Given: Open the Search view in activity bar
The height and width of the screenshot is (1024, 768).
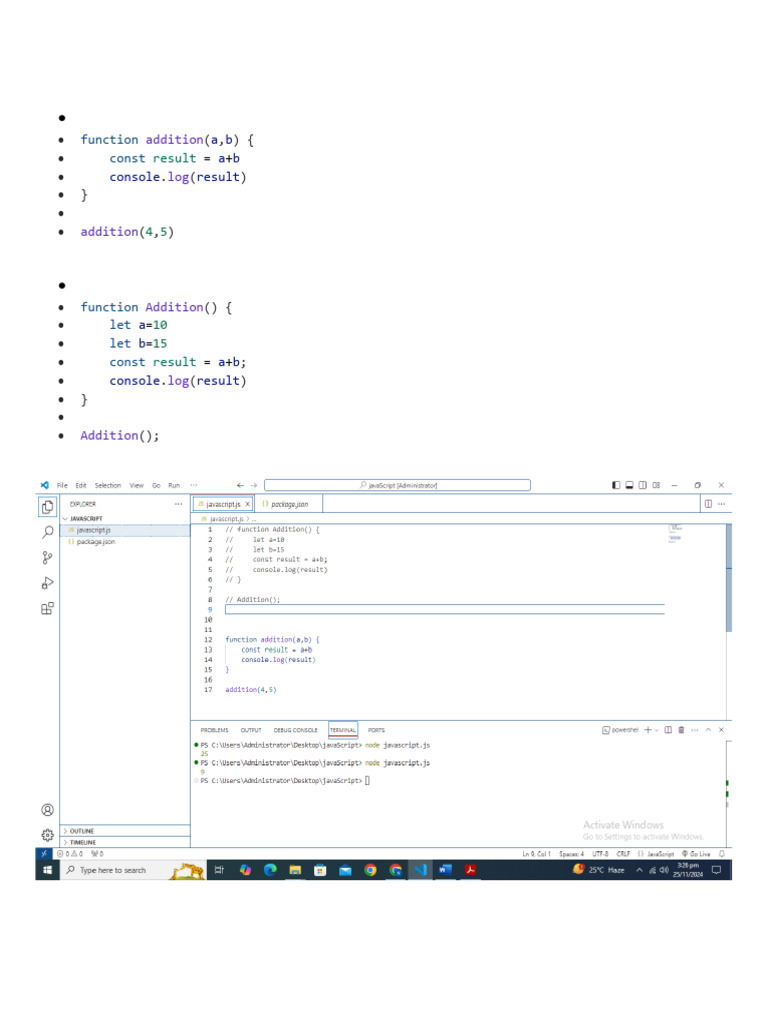Looking at the screenshot, I should coord(47,532).
